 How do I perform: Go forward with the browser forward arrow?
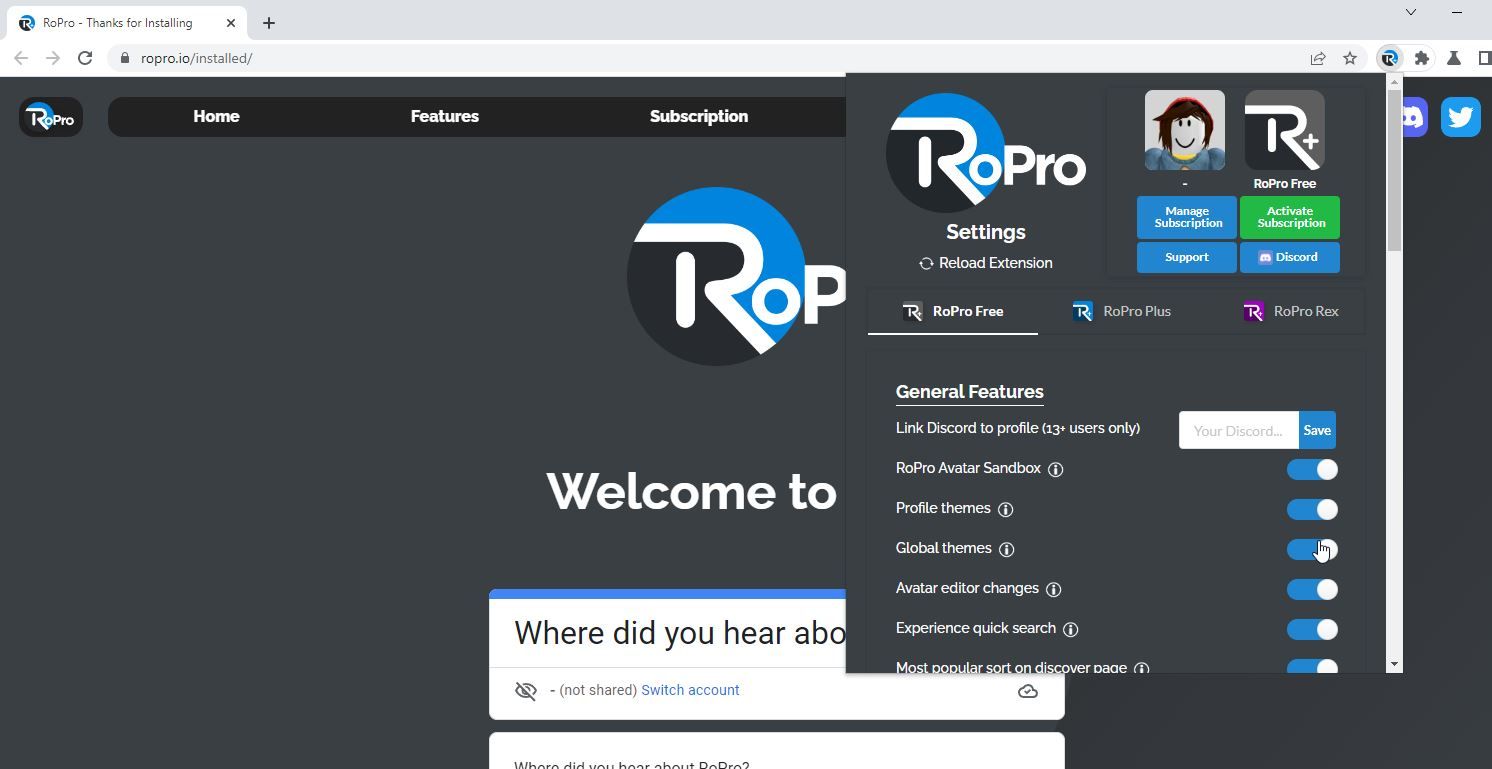[53, 58]
